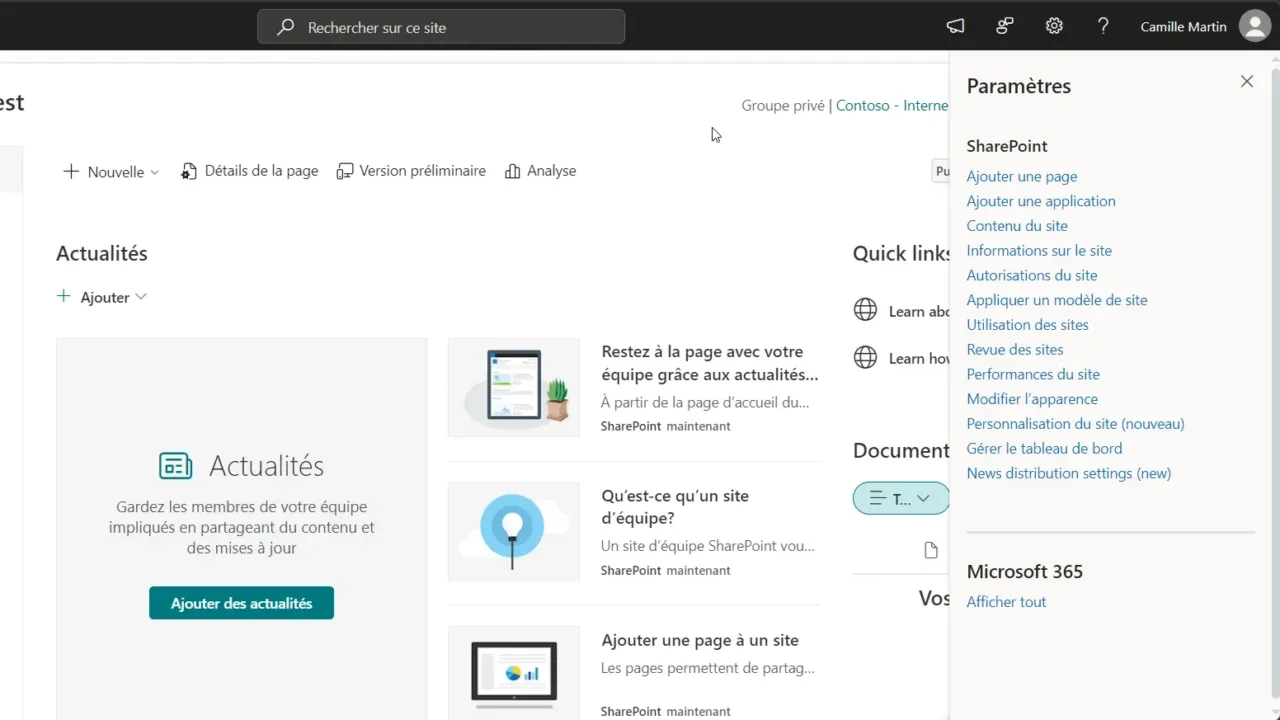Click Modifier l'apparence
1280x720 pixels.
click(x=1032, y=399)
